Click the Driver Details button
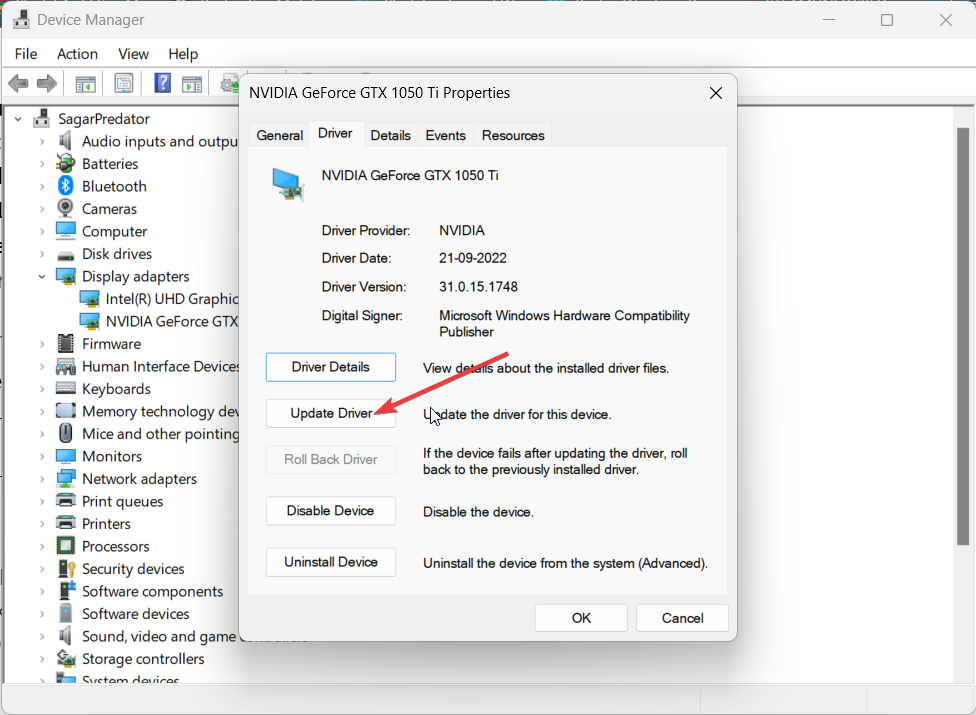 click(331, 367)
